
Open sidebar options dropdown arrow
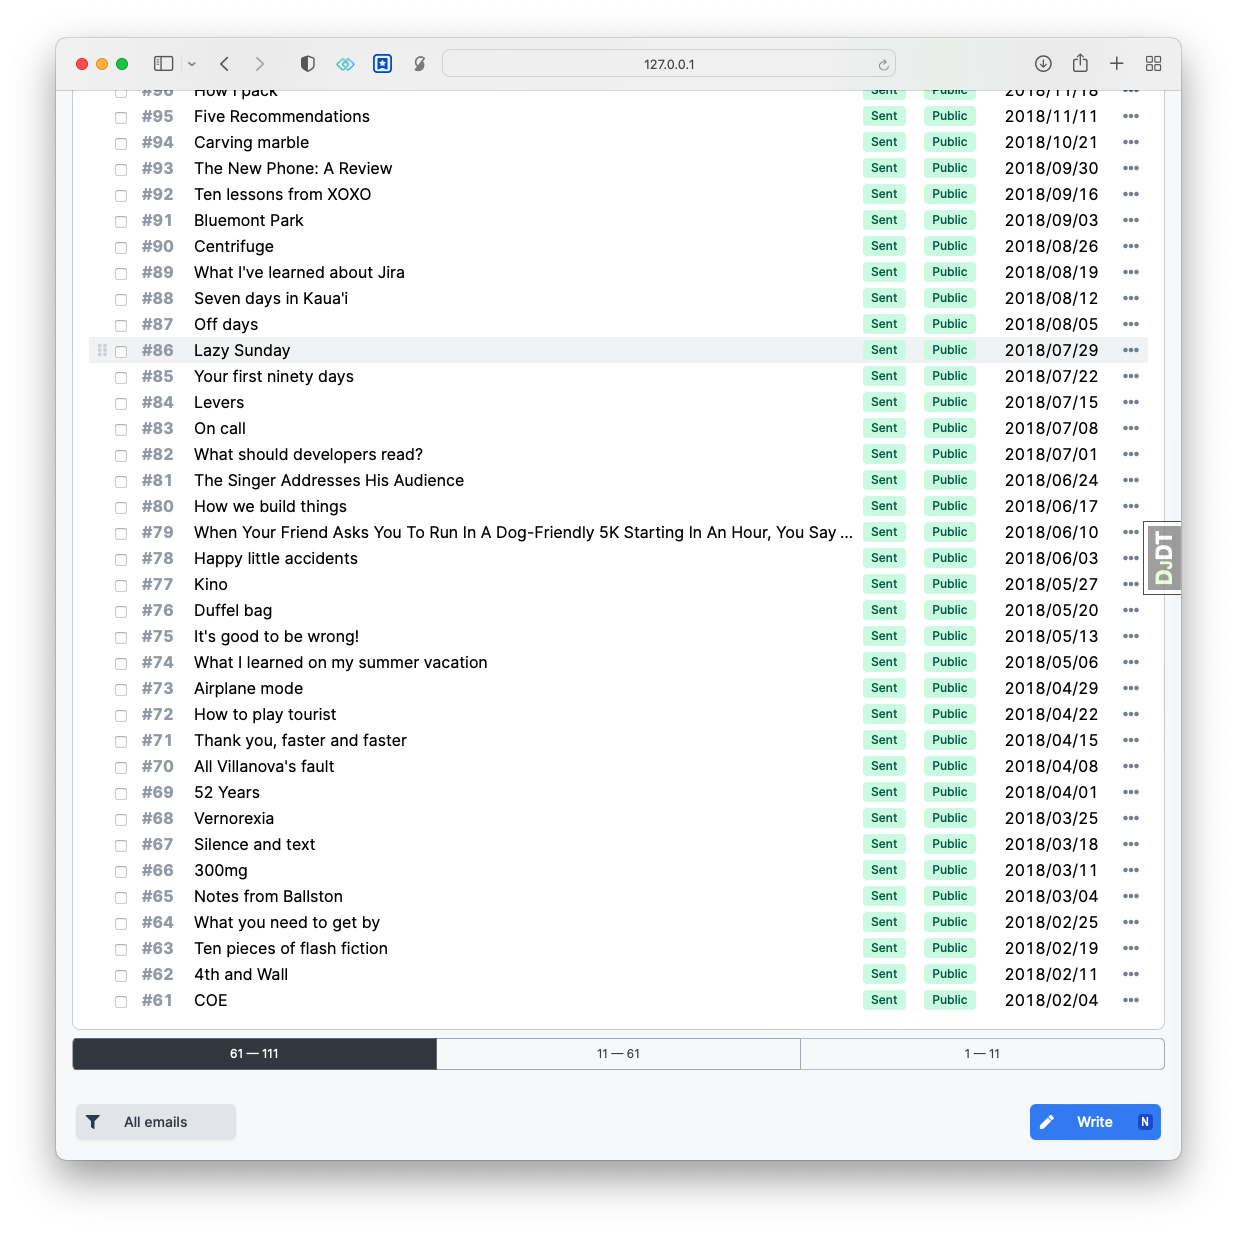pyautogui.click(x=192, y=64)
